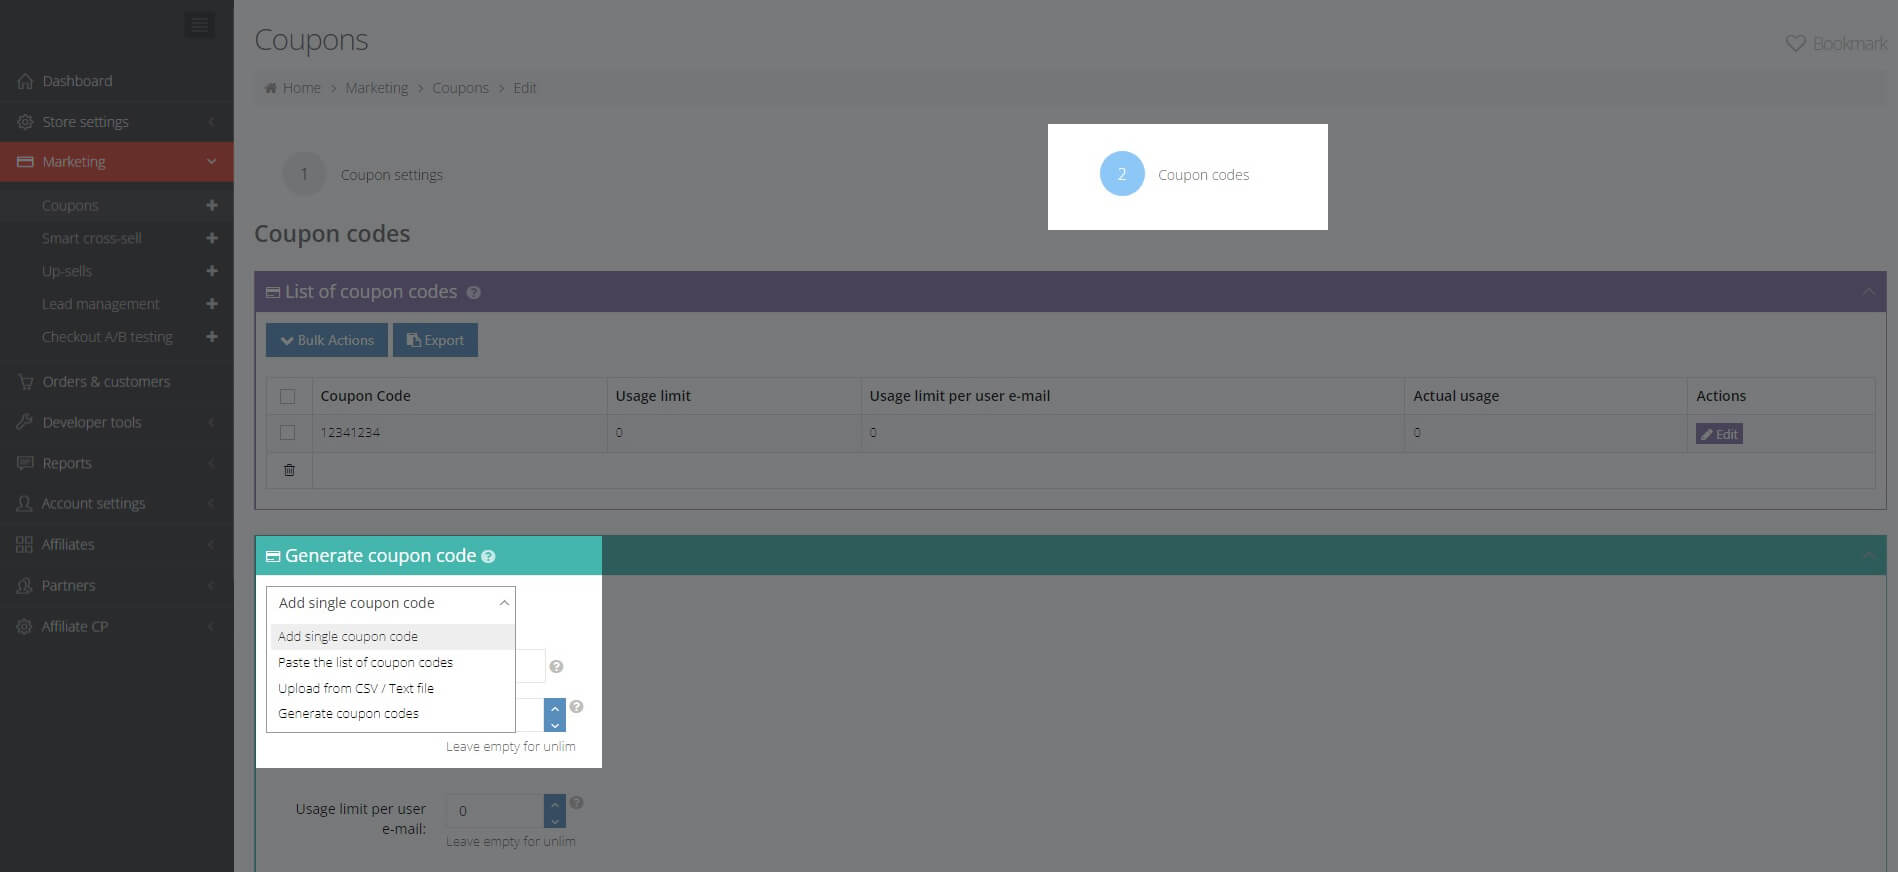
Task: Expand the Store settings sidebar menu
Action: (116, 122)
